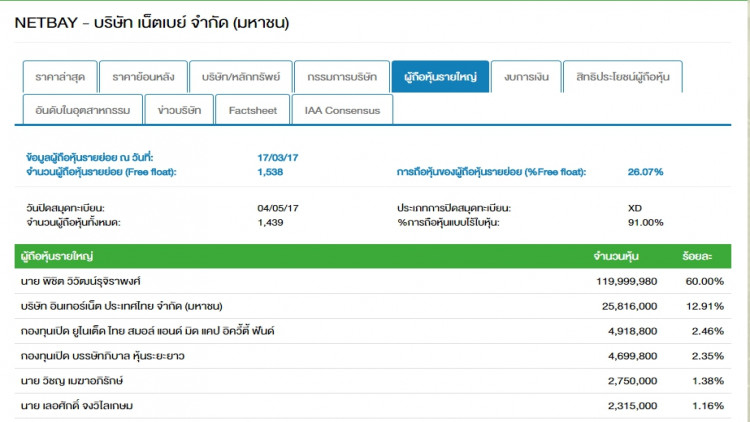The width and height of the screenshot is (750, 422).
Task: Click the total shareholders value 1,439
Action: coord(270,222)
